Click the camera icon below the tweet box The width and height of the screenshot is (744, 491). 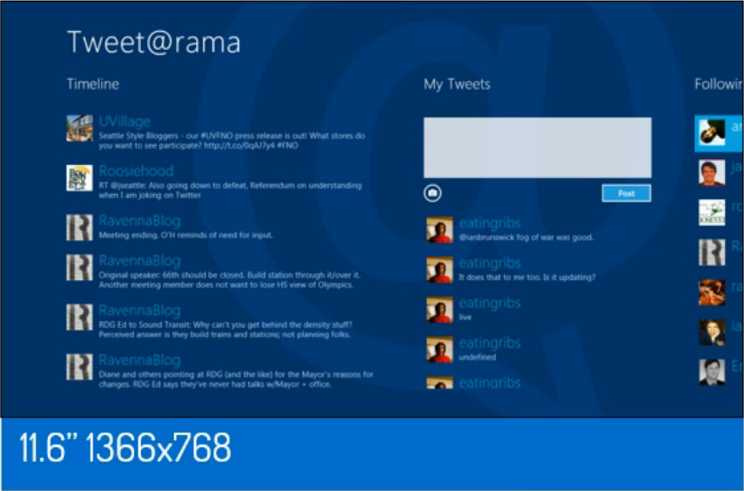(432, 193)
